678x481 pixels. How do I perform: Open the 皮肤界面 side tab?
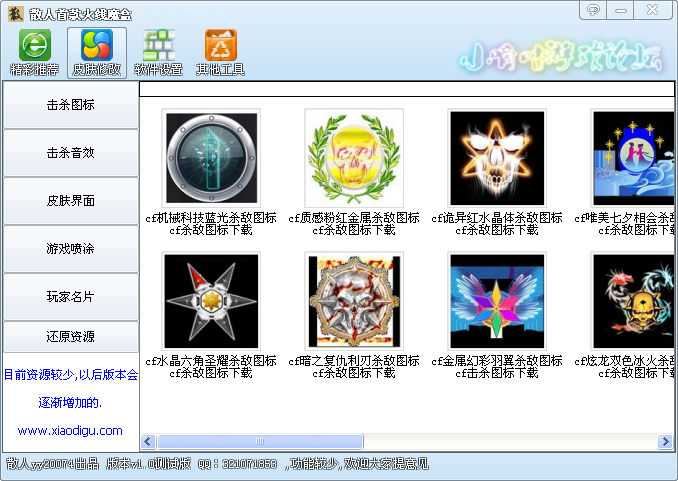pos(71,201)
